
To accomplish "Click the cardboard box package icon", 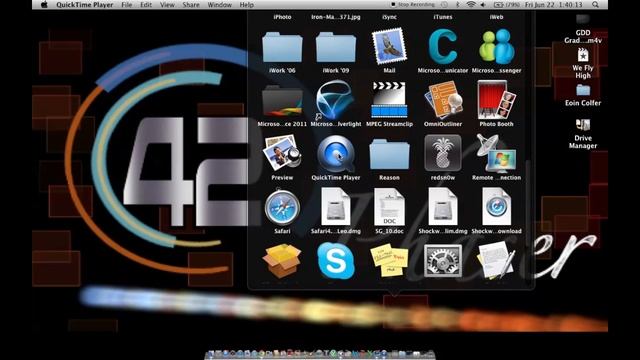I will 282,260.
